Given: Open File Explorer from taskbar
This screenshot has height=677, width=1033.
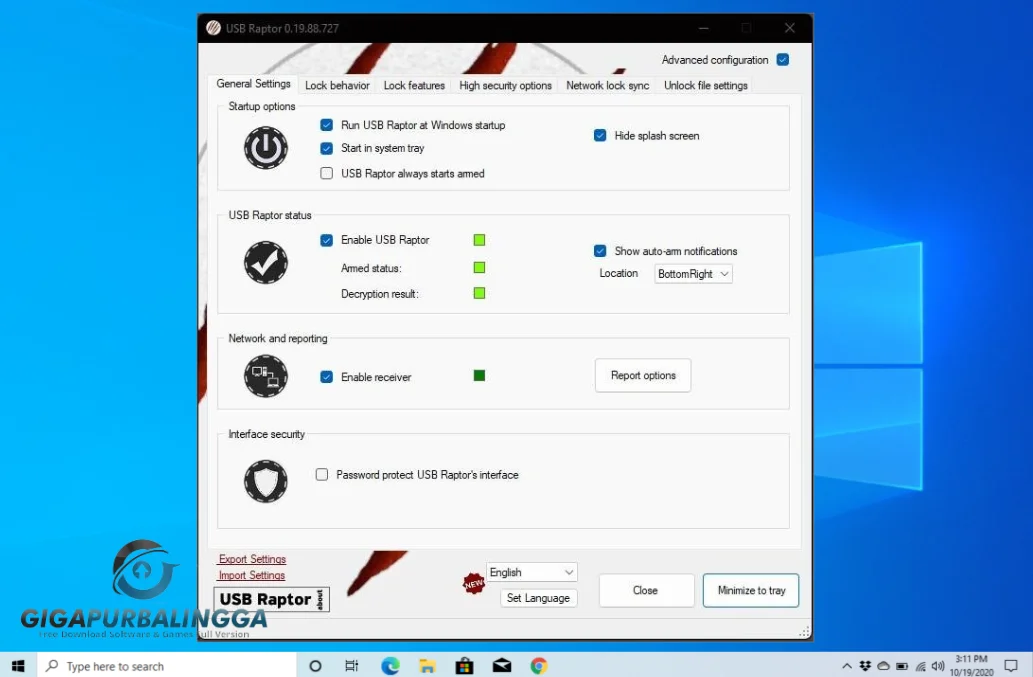Looking at the screenshot, I should (427, 666).
